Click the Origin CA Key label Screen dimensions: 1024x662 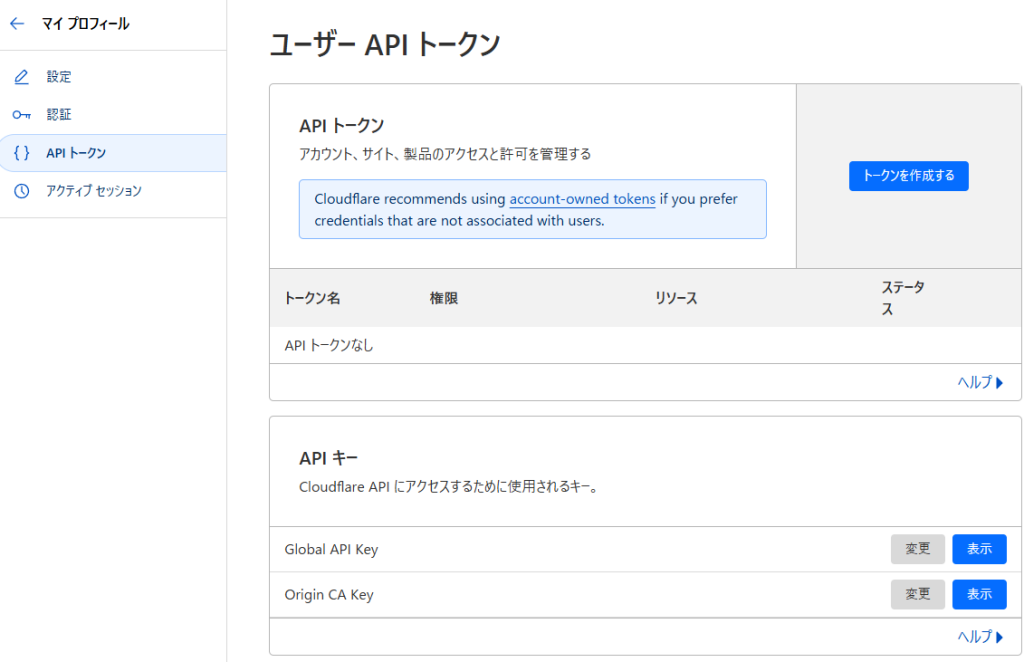[329, 595]
